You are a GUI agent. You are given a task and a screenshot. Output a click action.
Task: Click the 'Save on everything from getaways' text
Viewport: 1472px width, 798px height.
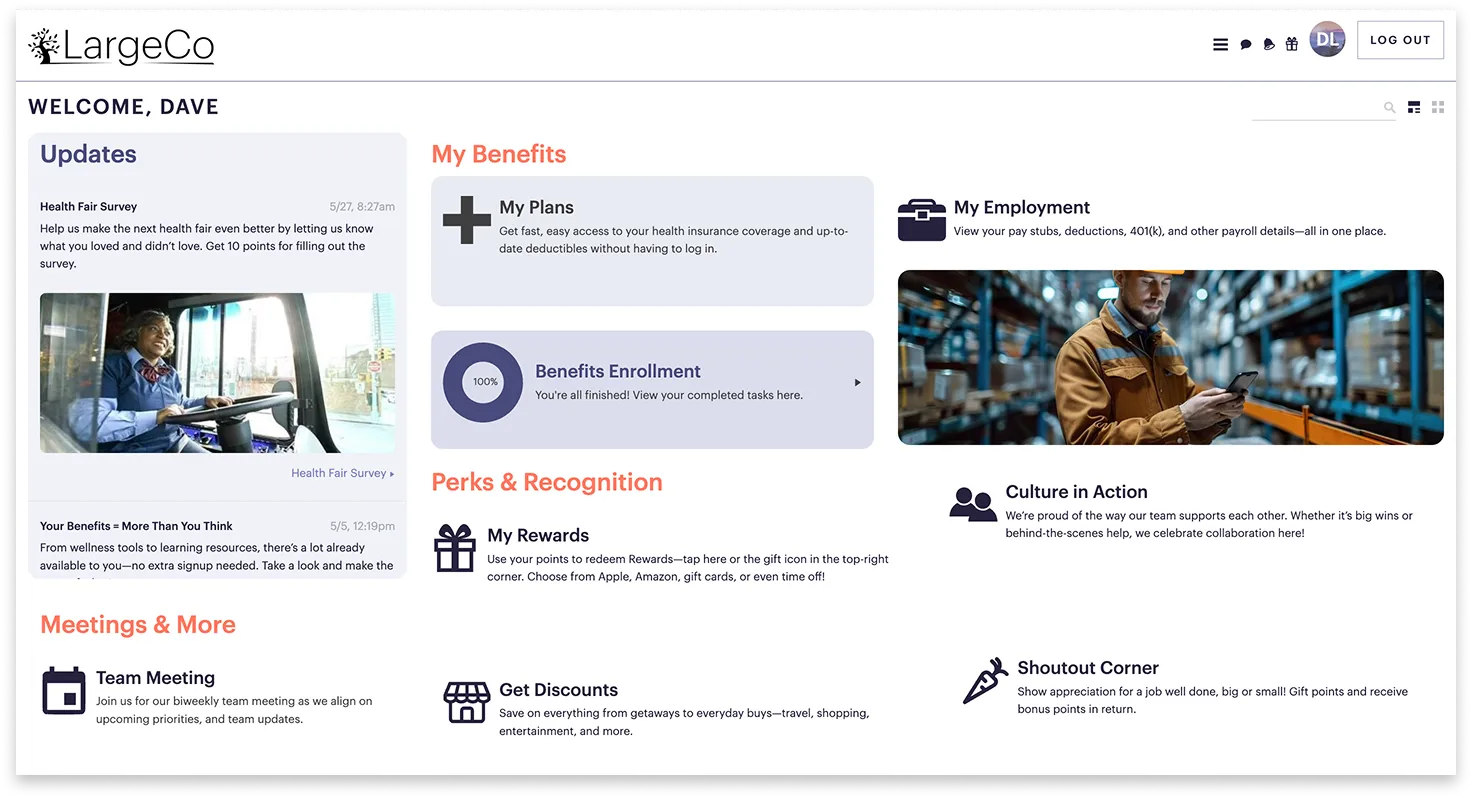684,722
